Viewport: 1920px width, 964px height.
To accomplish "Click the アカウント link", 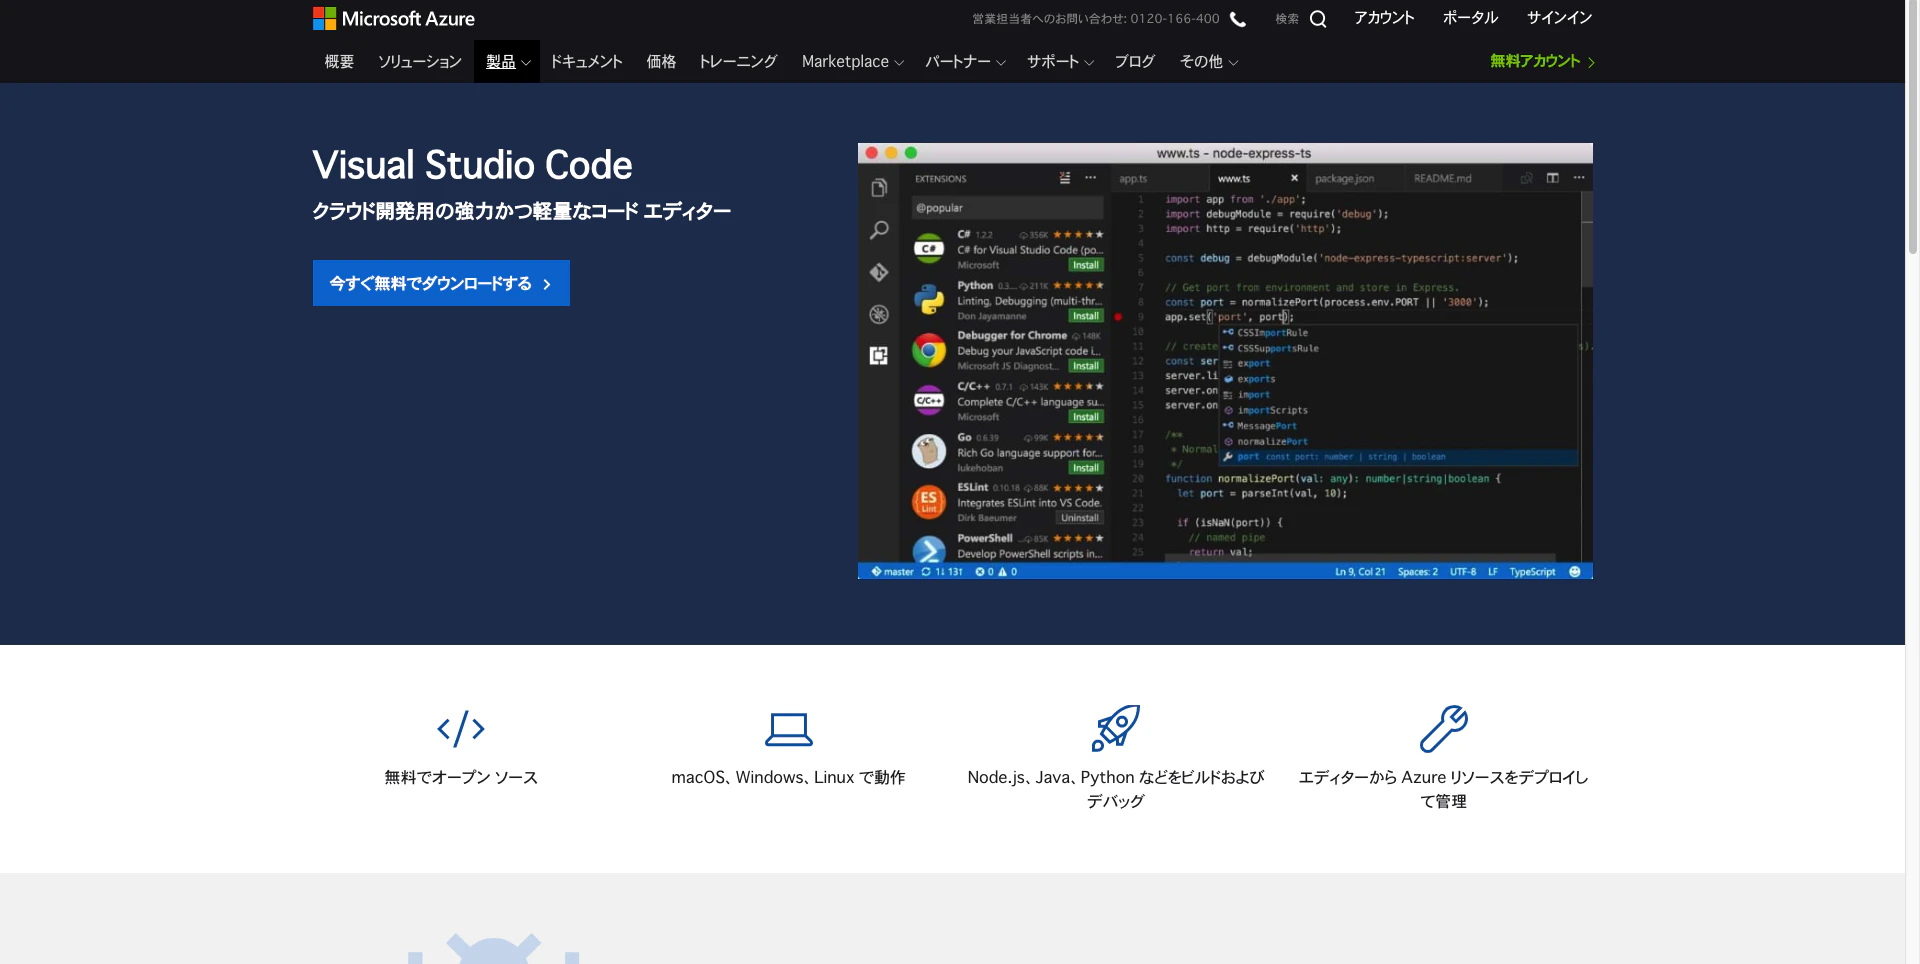I will [x=1384, y=18].
